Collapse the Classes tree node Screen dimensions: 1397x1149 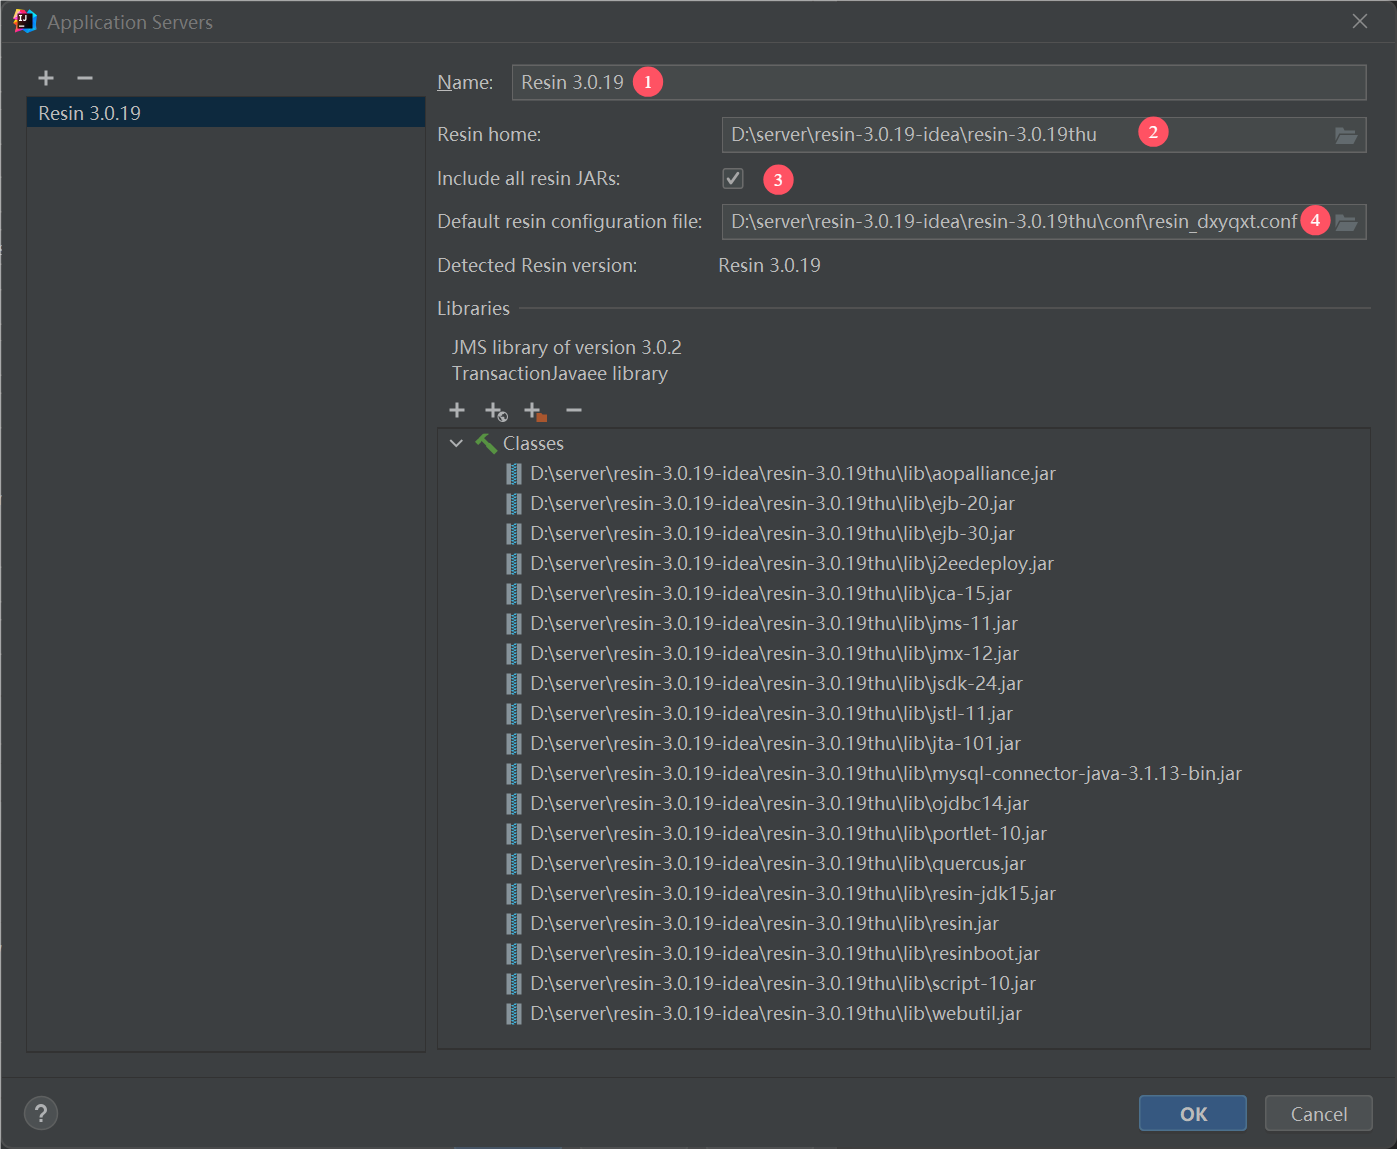pos(456,443)
